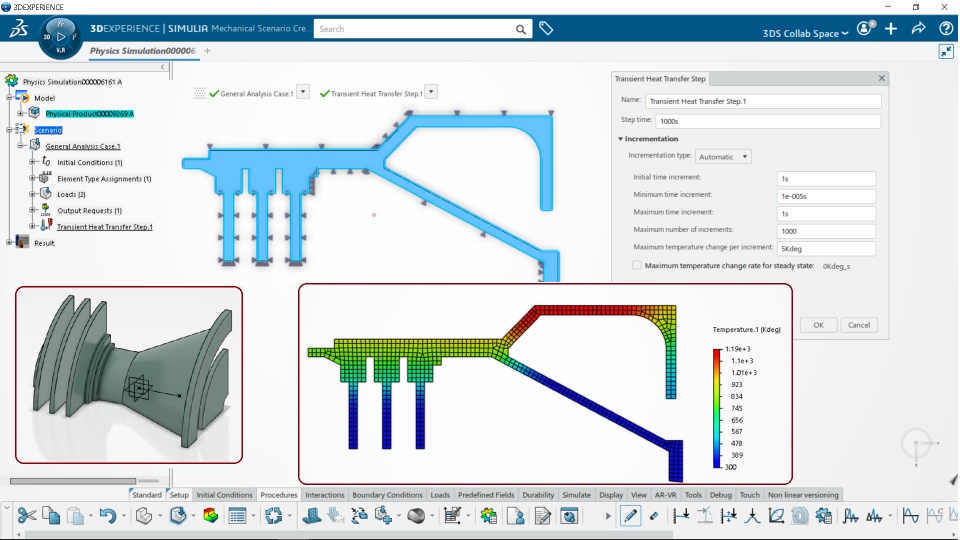Open the compass play button

pos(60,37)
